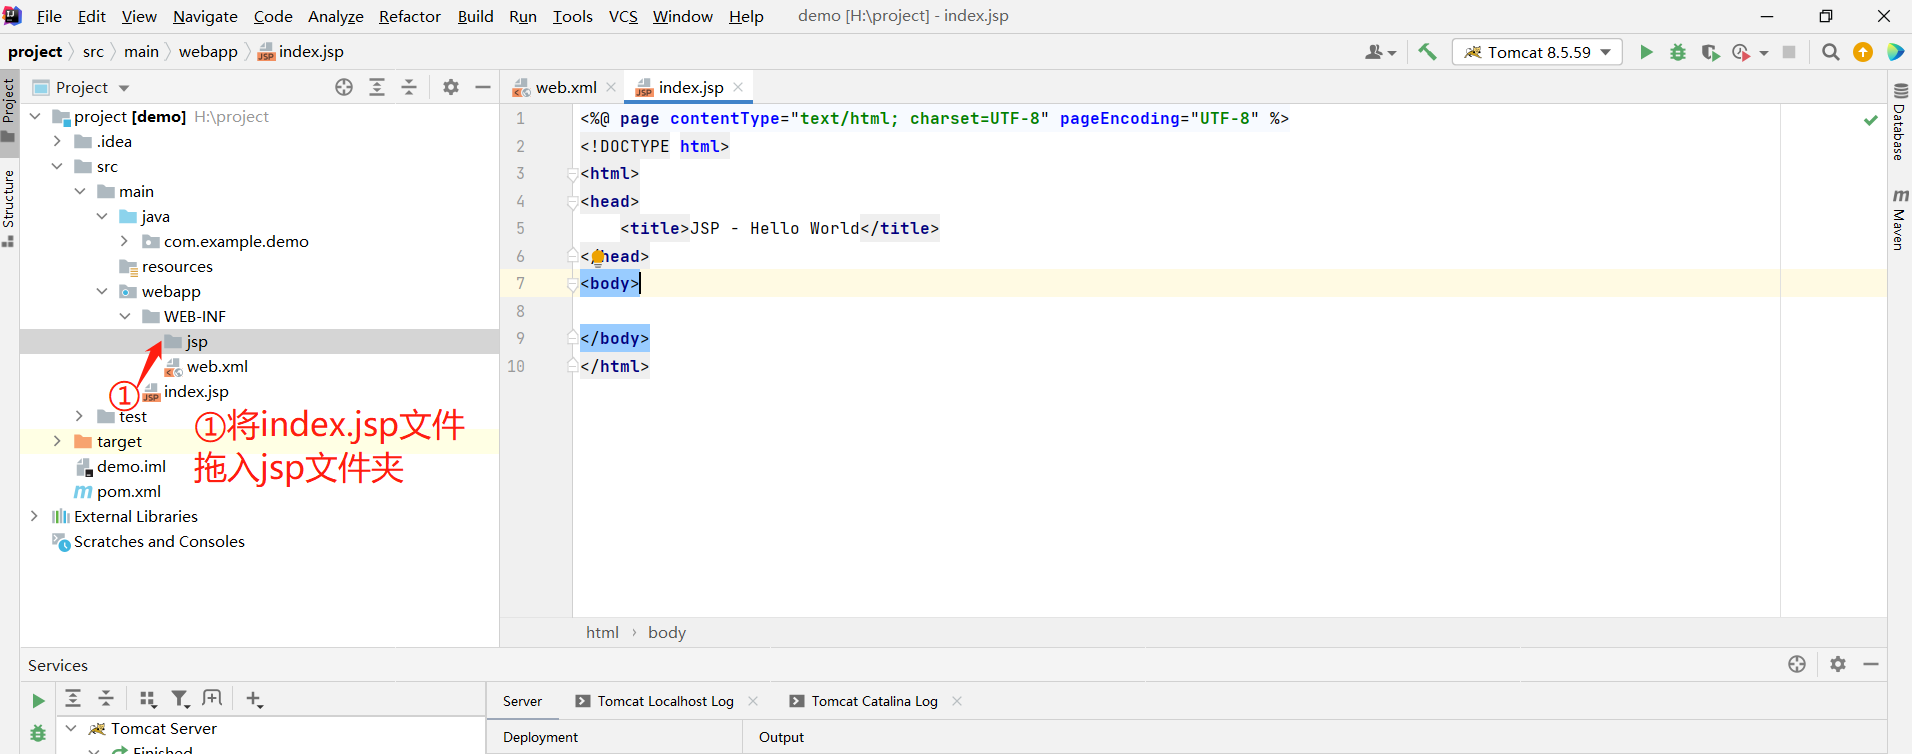Expand all in Services toolbar

73,698
